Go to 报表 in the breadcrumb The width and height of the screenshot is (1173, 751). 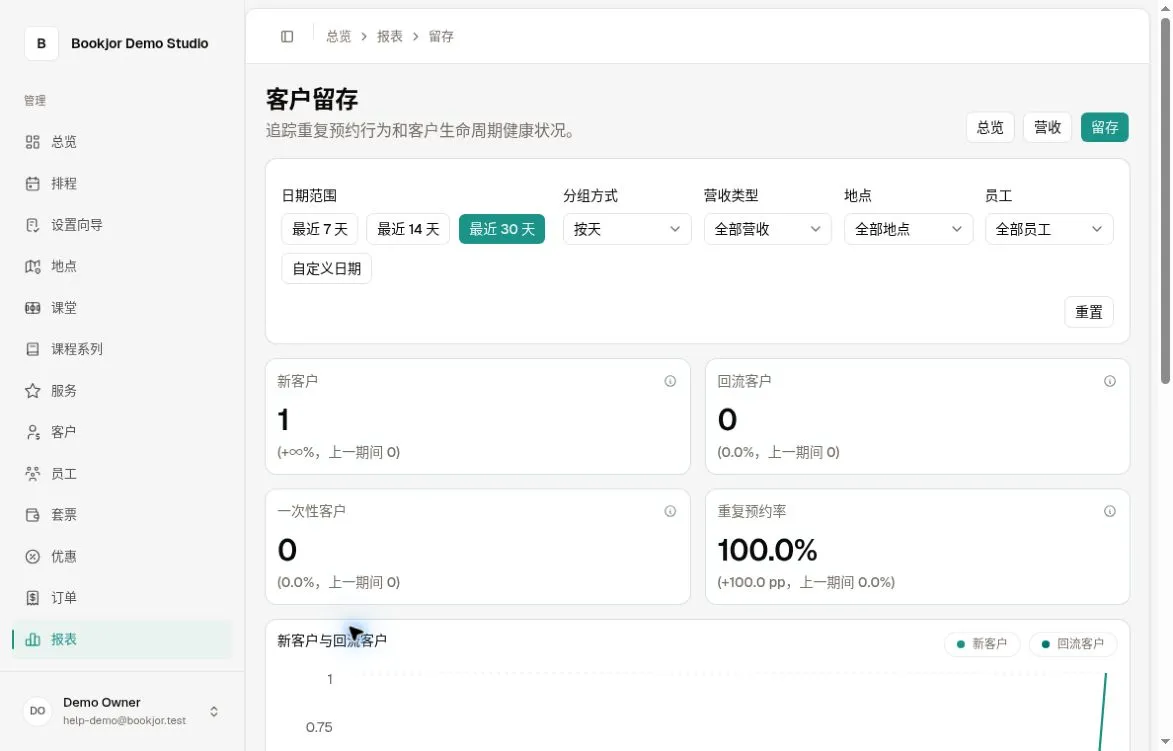(390, 37)
